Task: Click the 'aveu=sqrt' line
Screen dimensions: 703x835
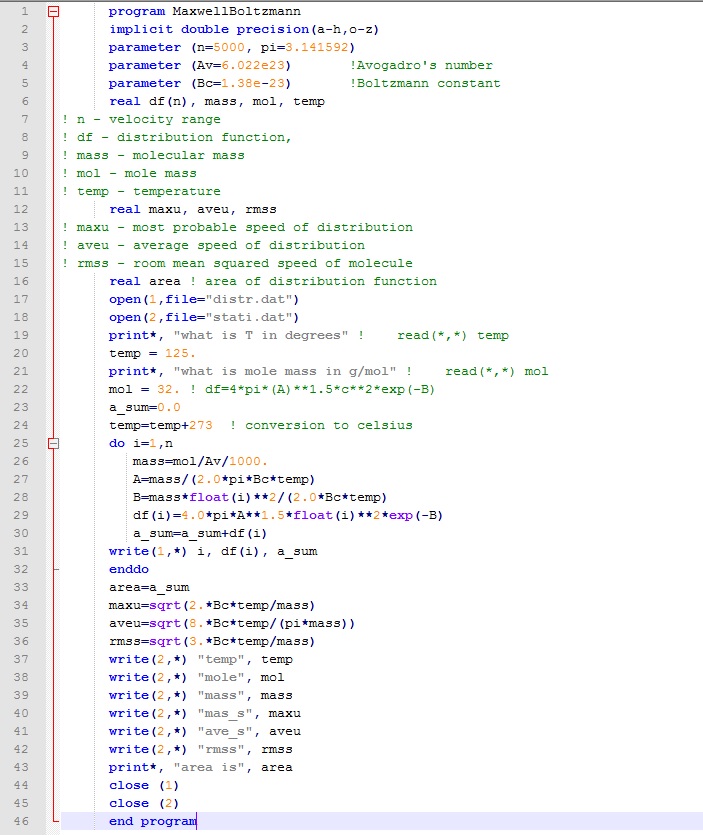Action: click(x=232, y=624)
